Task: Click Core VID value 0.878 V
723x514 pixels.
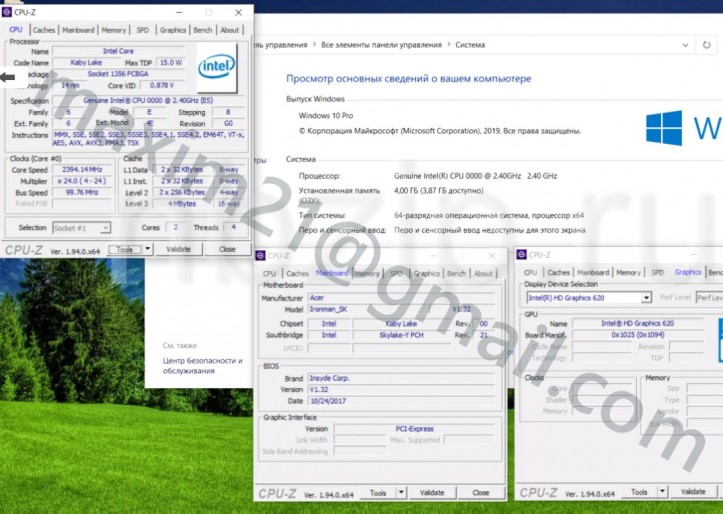Action: pyautogui.click(x=162, y=85)
